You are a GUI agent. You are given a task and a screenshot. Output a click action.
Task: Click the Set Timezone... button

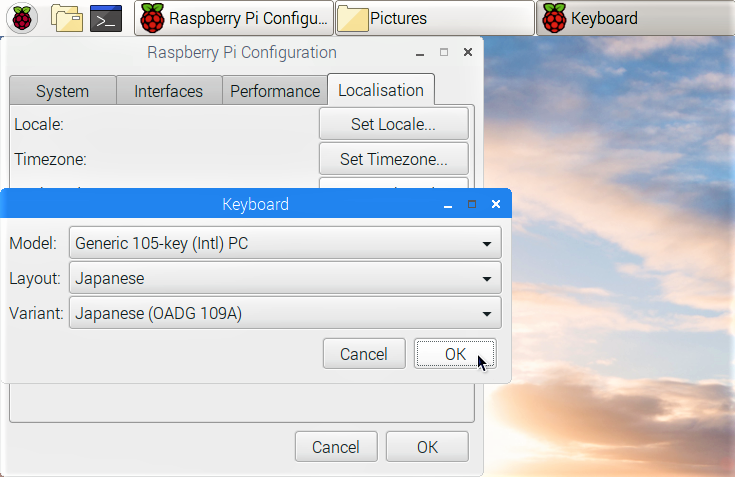[394, 159]
